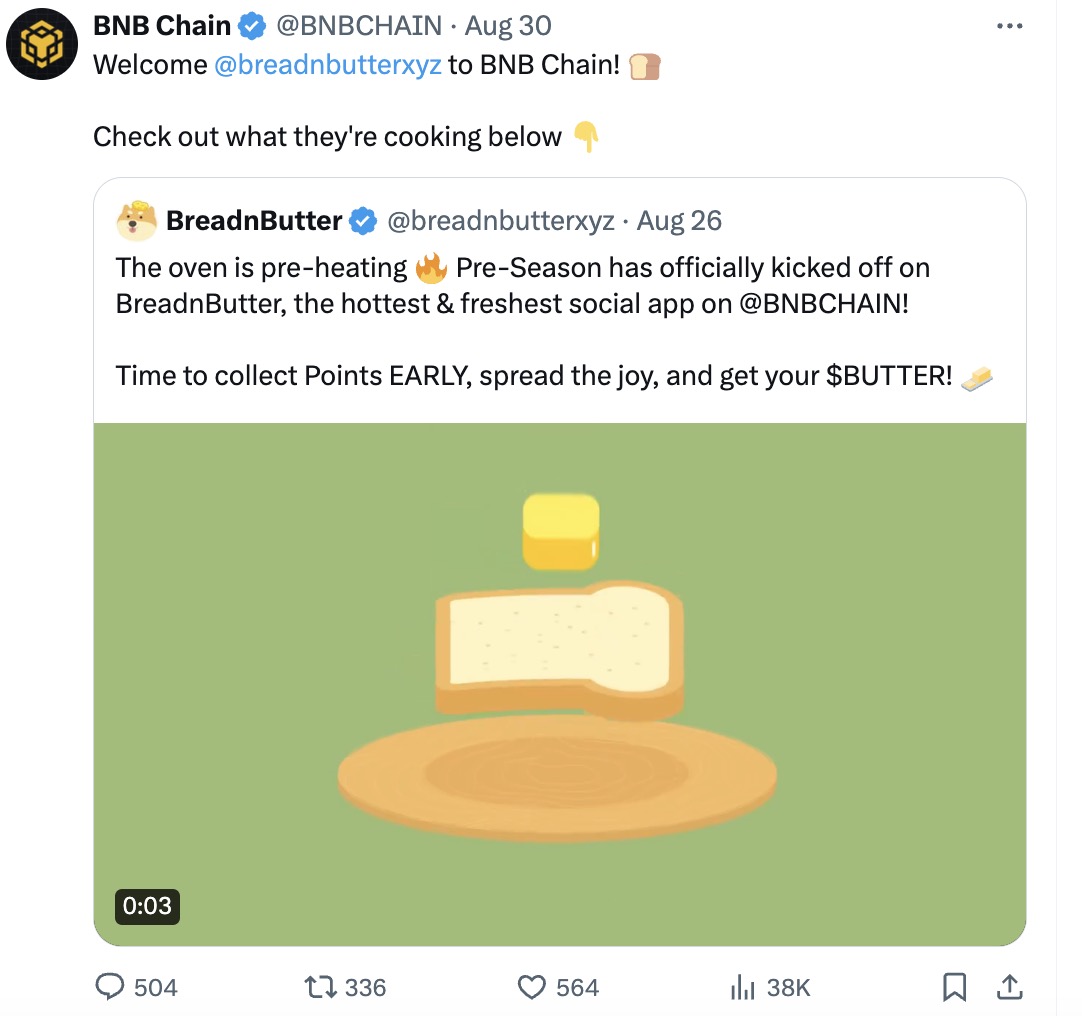Open the @breadnbutterxyz mention link
Screen dimensions: 1082x1016
pos(328,66)
